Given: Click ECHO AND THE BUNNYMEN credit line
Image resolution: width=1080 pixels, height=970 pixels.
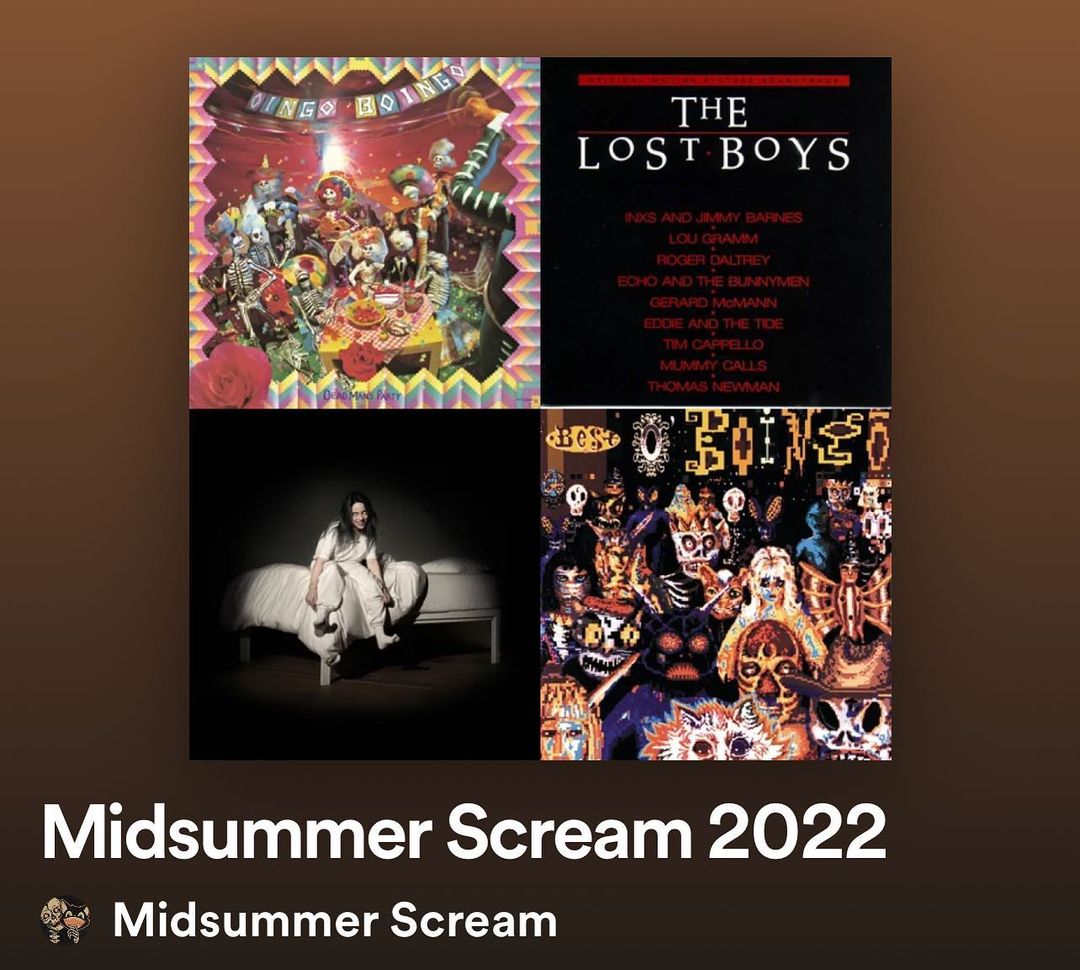Looking at the screenshot, I should point(714,281).
